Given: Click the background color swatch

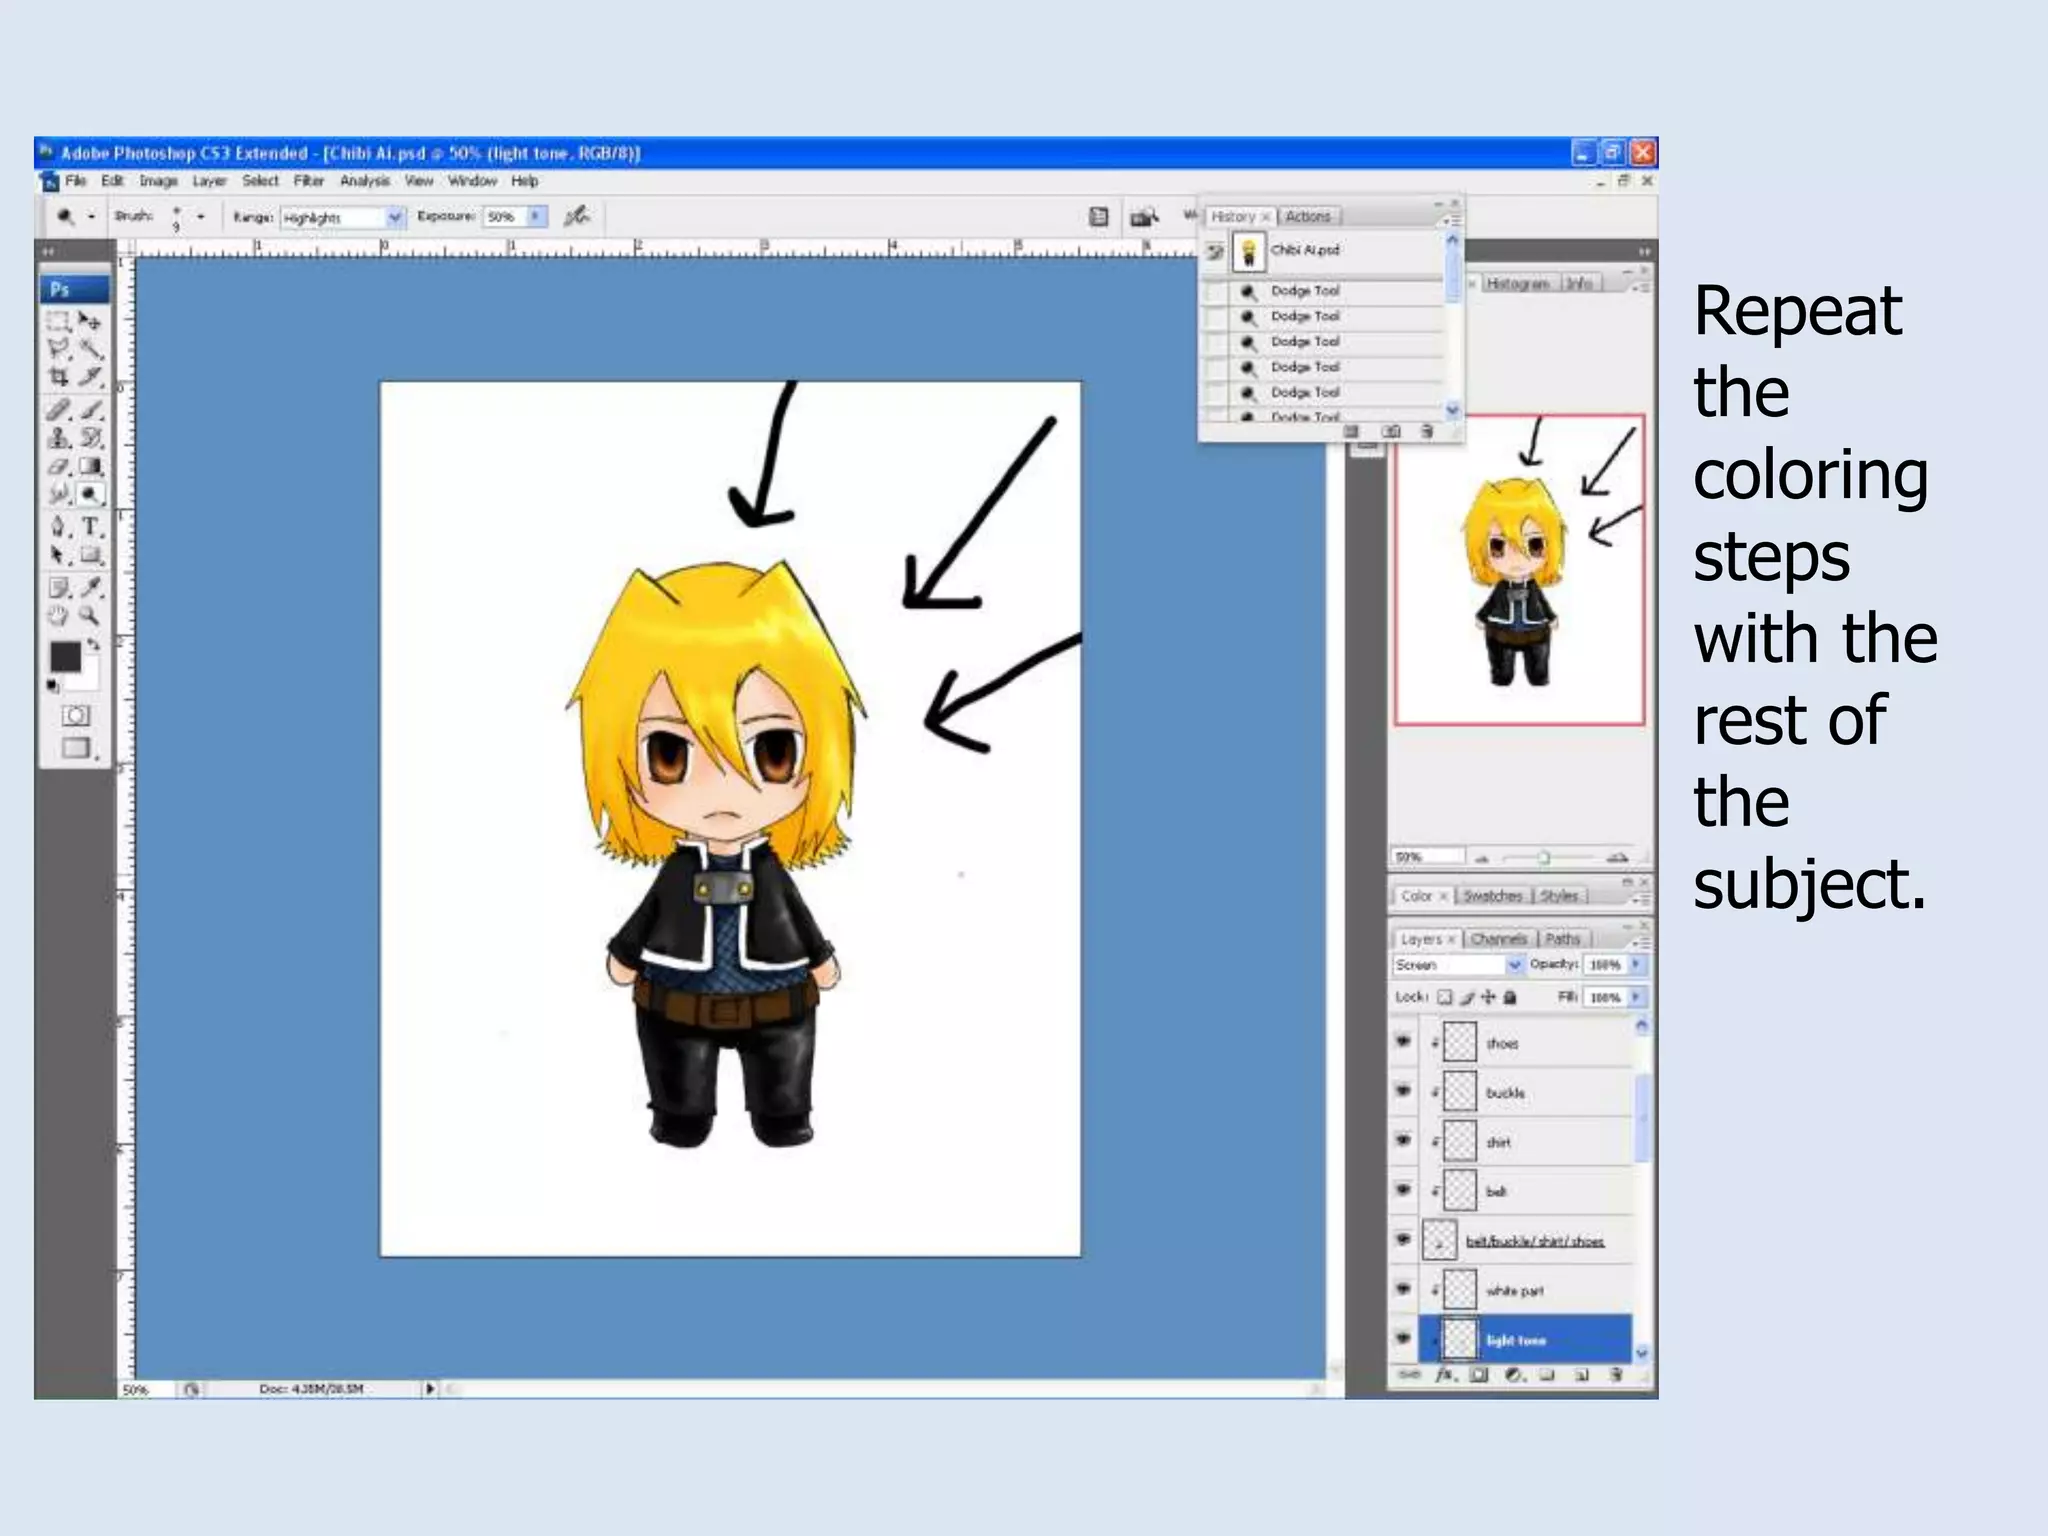Looking at the screenshot, I should (x=86, y=677).
